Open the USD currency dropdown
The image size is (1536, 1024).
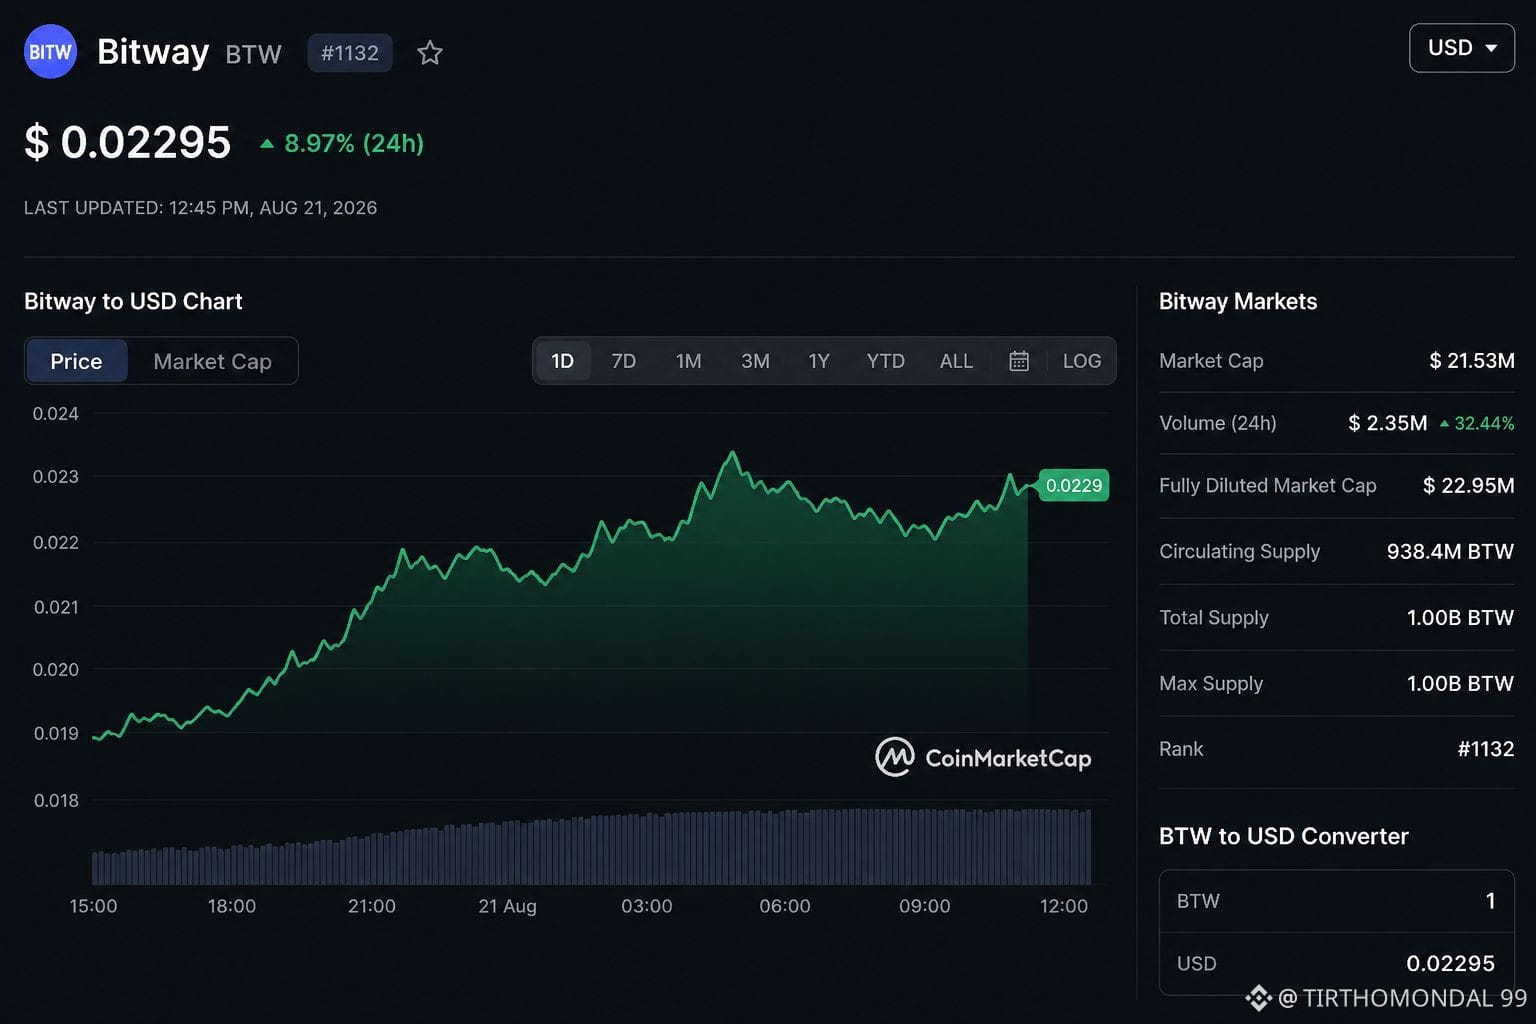(x=1462, y=48)
